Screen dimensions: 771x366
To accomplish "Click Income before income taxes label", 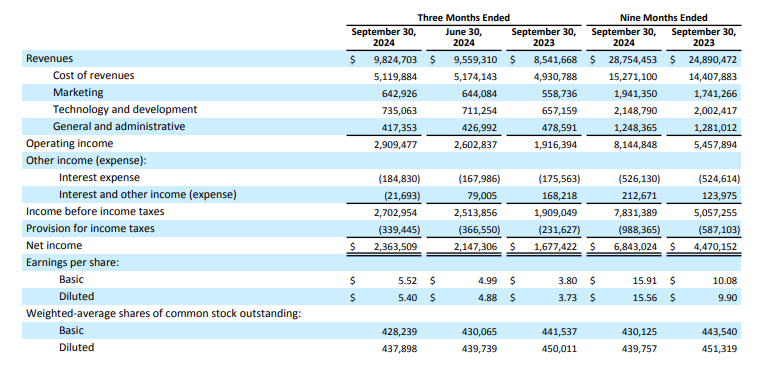I will coord(95,212).
